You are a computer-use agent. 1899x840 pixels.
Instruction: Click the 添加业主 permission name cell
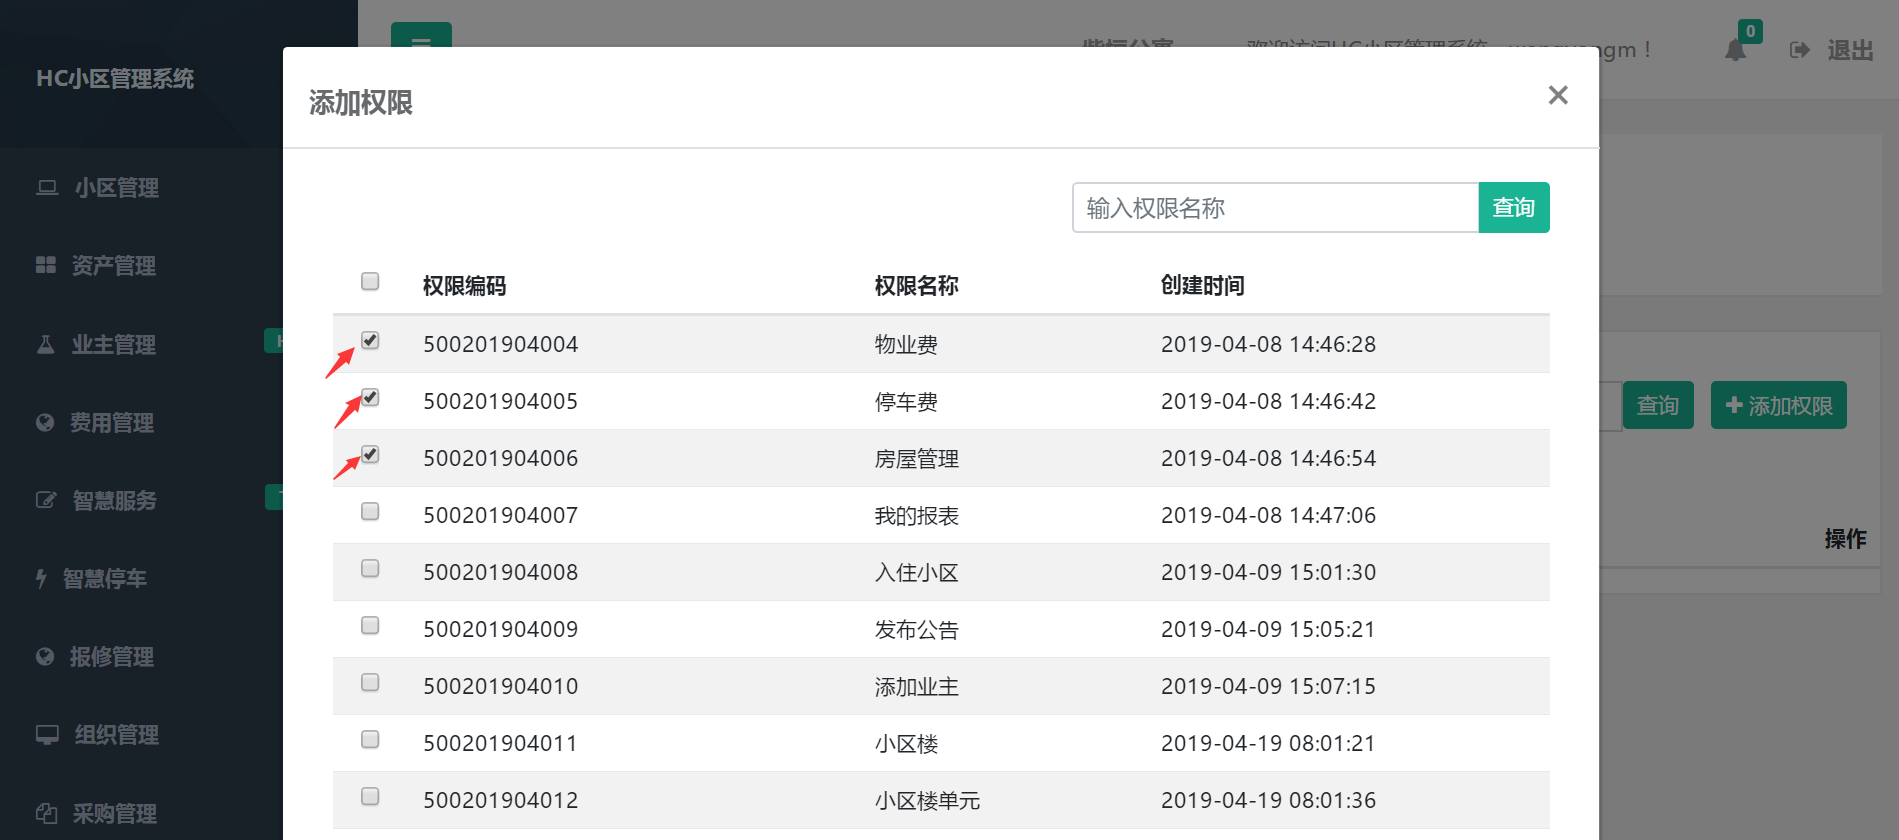click(x=916, y=687)
